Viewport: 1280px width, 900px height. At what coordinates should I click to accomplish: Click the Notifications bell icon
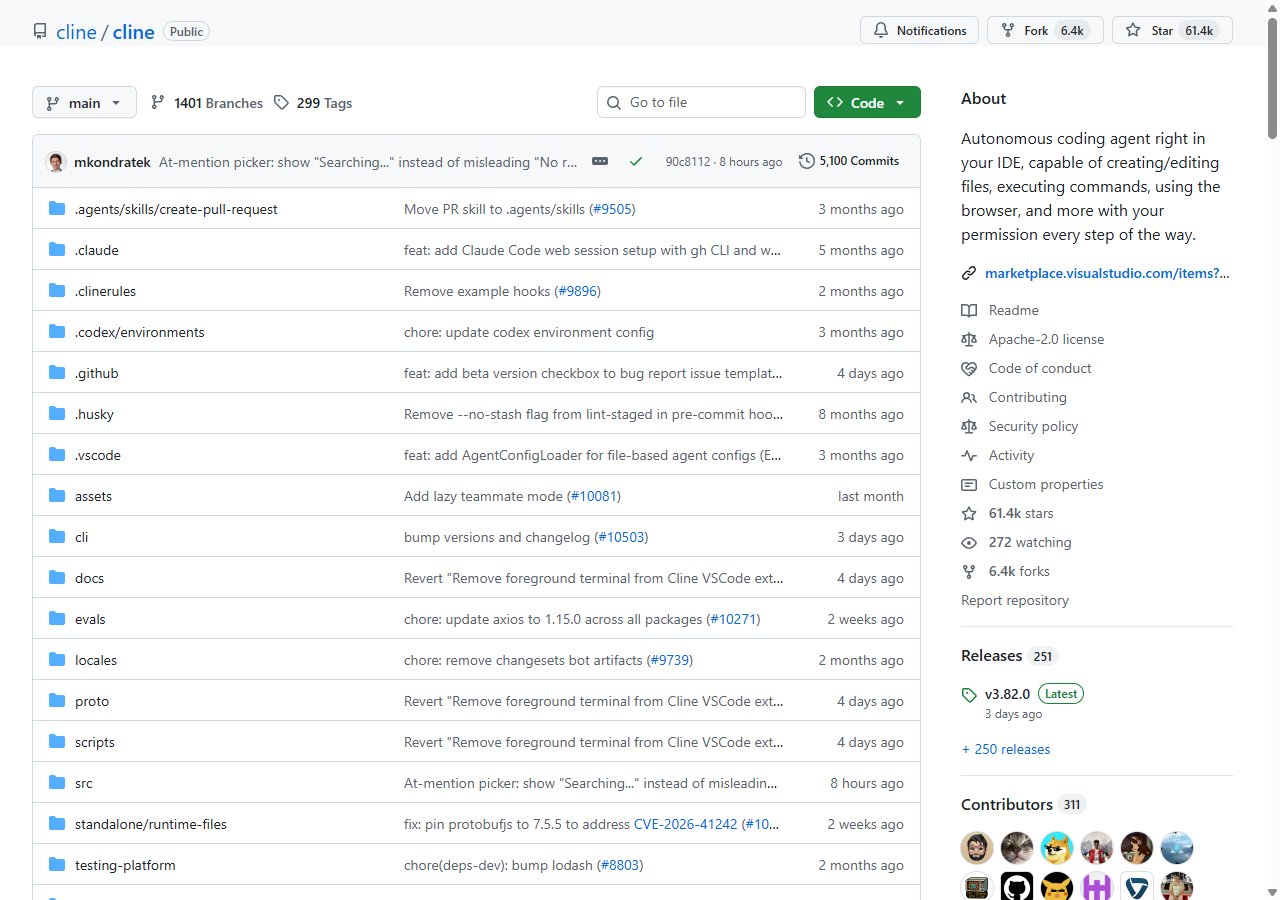(x=881, y=31)
